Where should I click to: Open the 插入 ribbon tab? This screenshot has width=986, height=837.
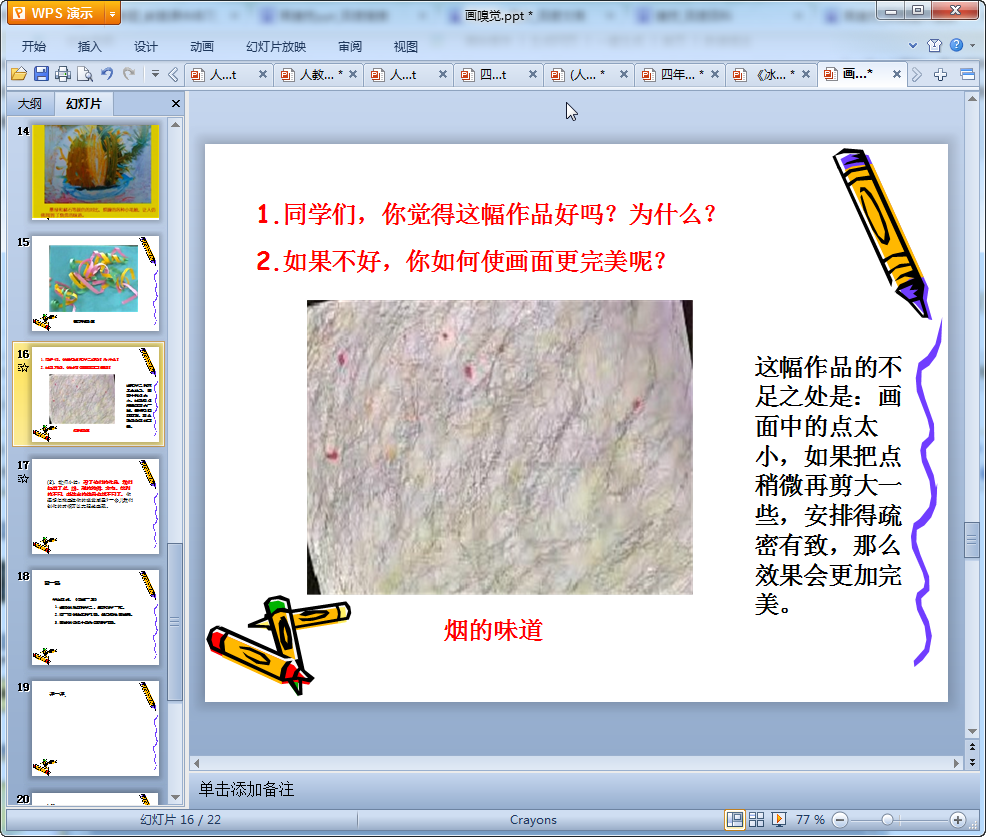89,47
